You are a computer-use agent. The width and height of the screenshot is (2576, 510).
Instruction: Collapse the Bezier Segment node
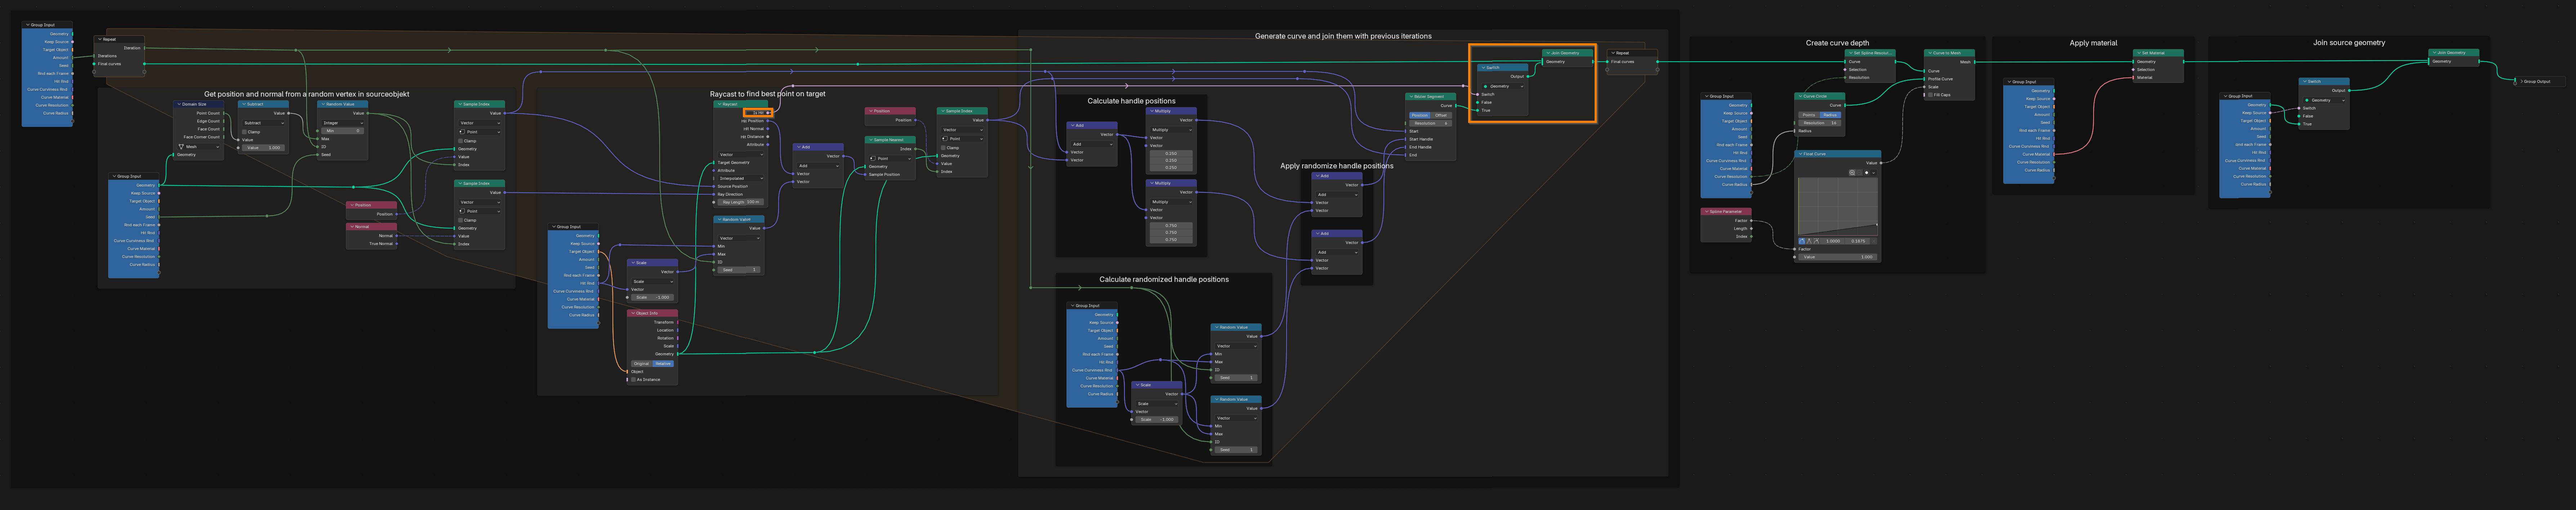coord(1411,97)
